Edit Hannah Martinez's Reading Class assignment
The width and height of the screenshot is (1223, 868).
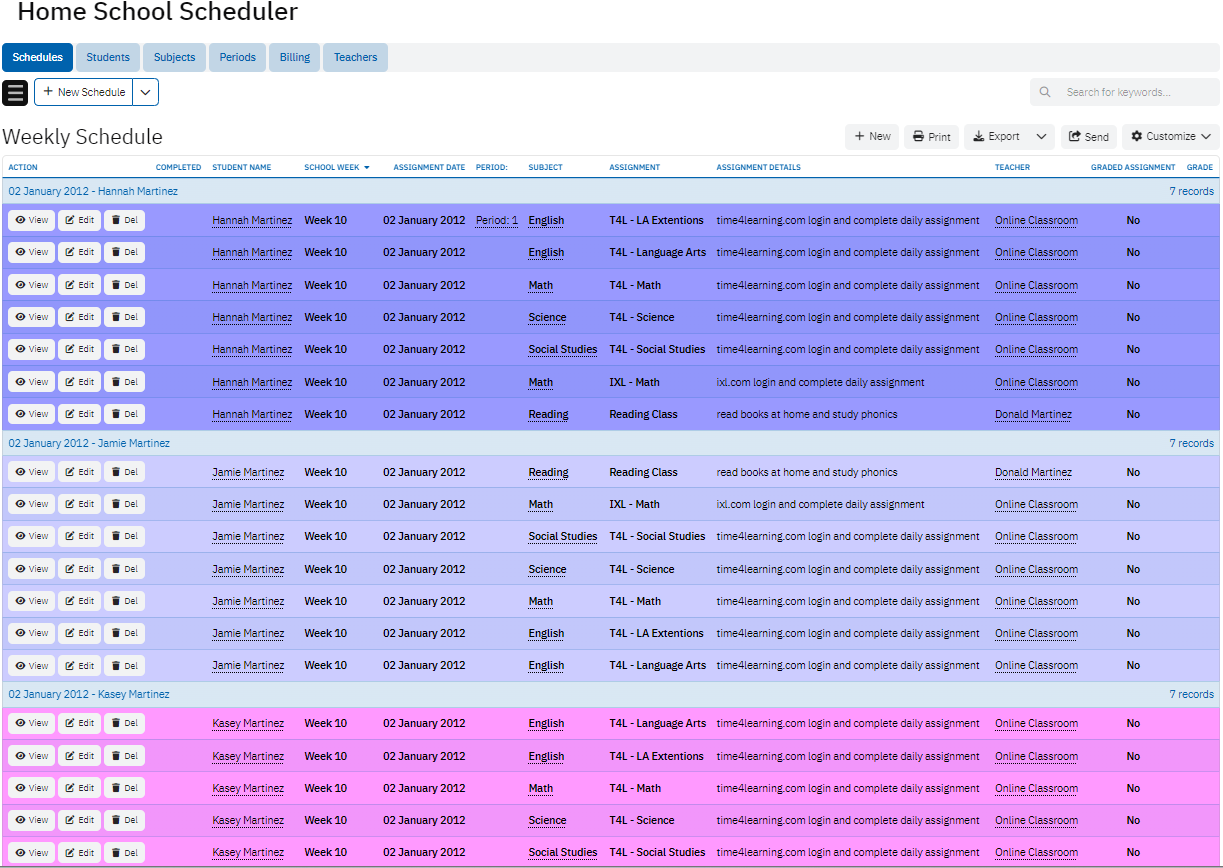pos(79,414)
